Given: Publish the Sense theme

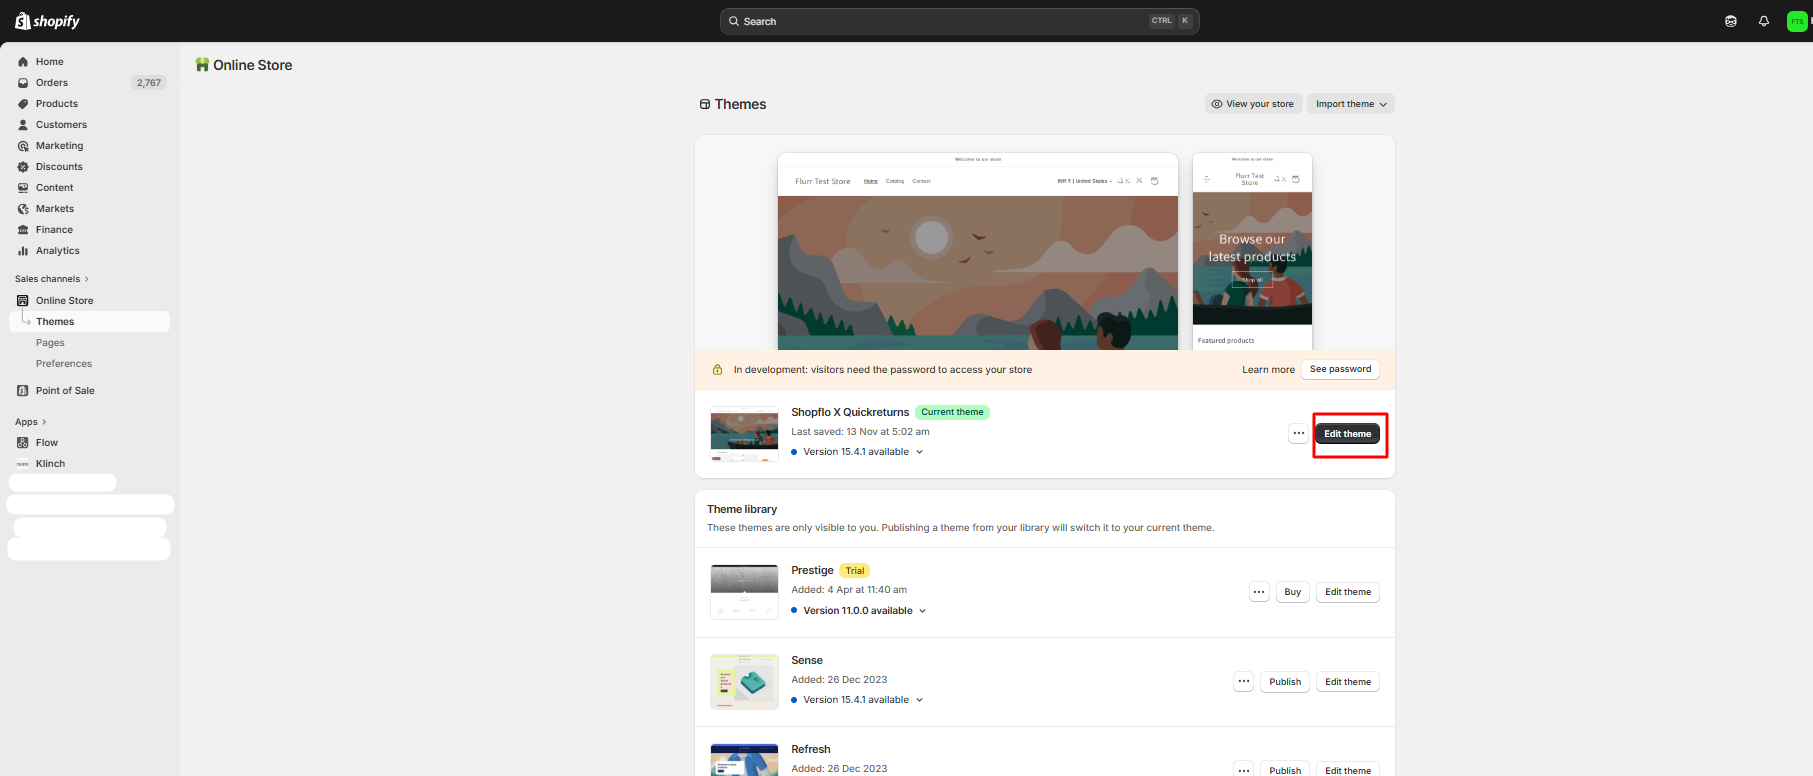Looking at the screenshot, I should pos(1285,682).
